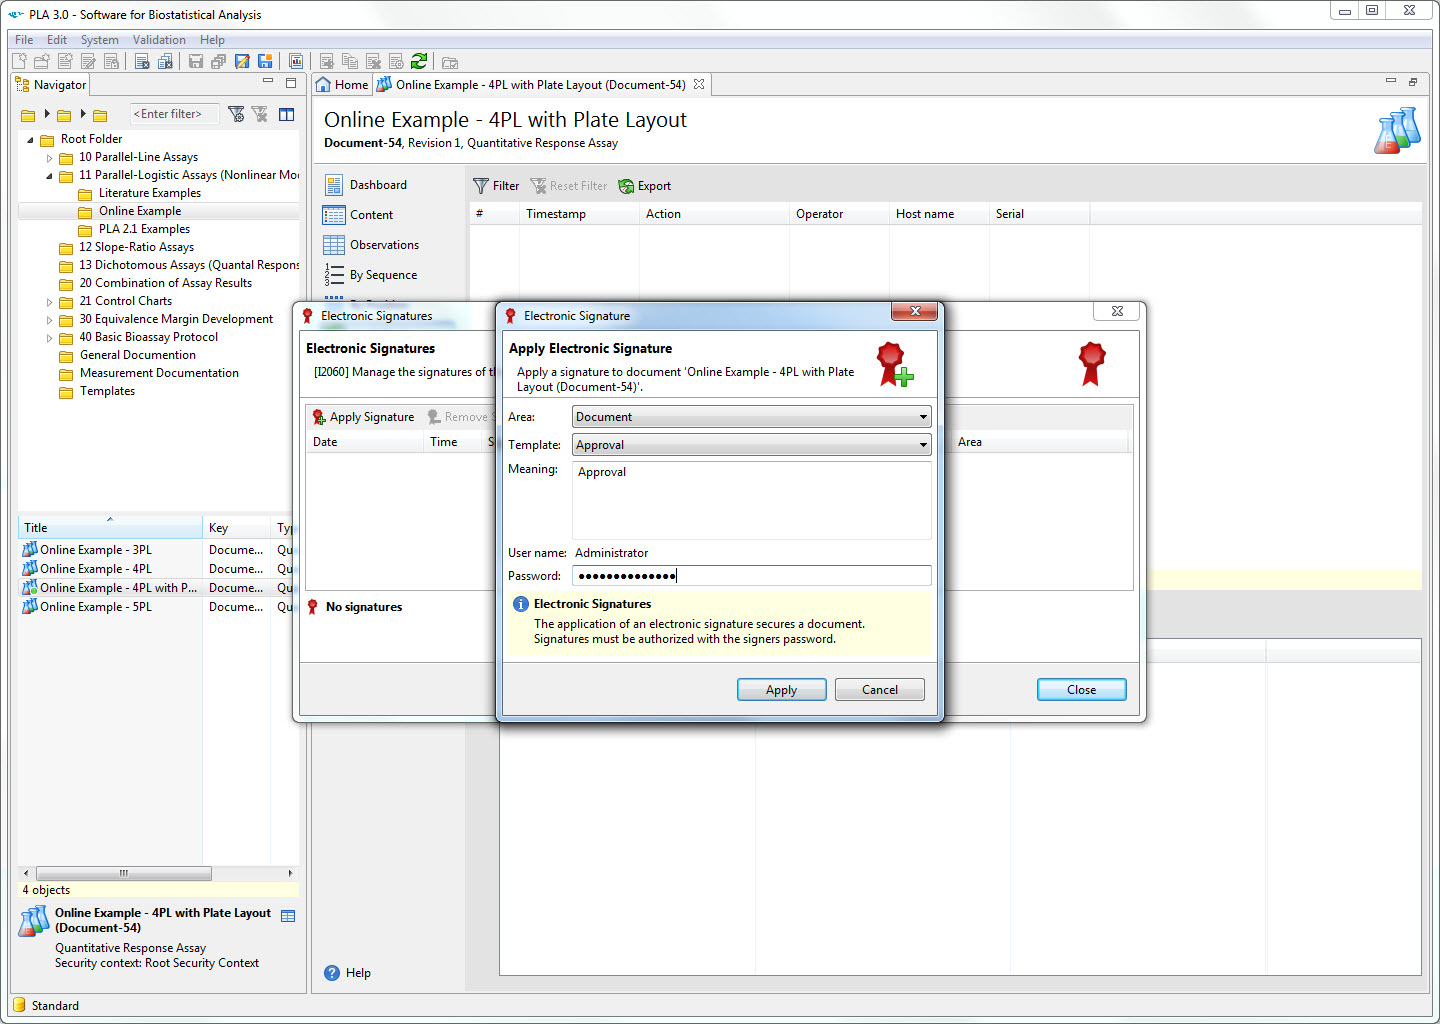Open the Content section icon
1440x1024 pixels.
coord(334,215)
